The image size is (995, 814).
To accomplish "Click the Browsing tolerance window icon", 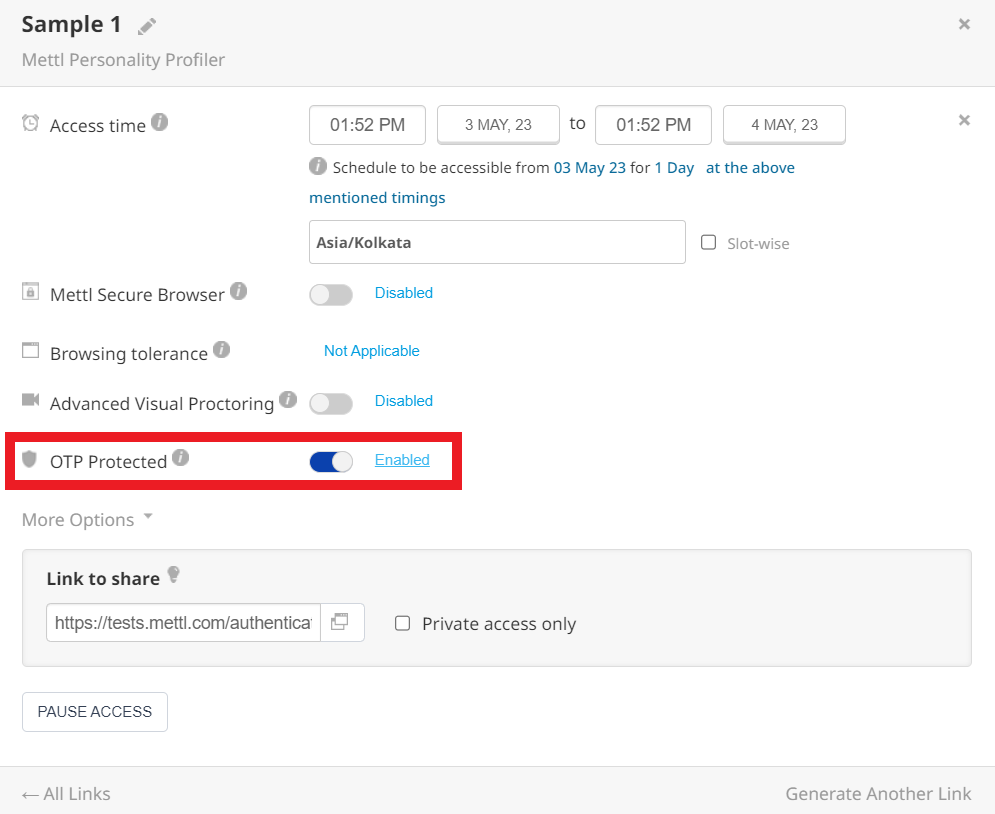I will point(30,350).
